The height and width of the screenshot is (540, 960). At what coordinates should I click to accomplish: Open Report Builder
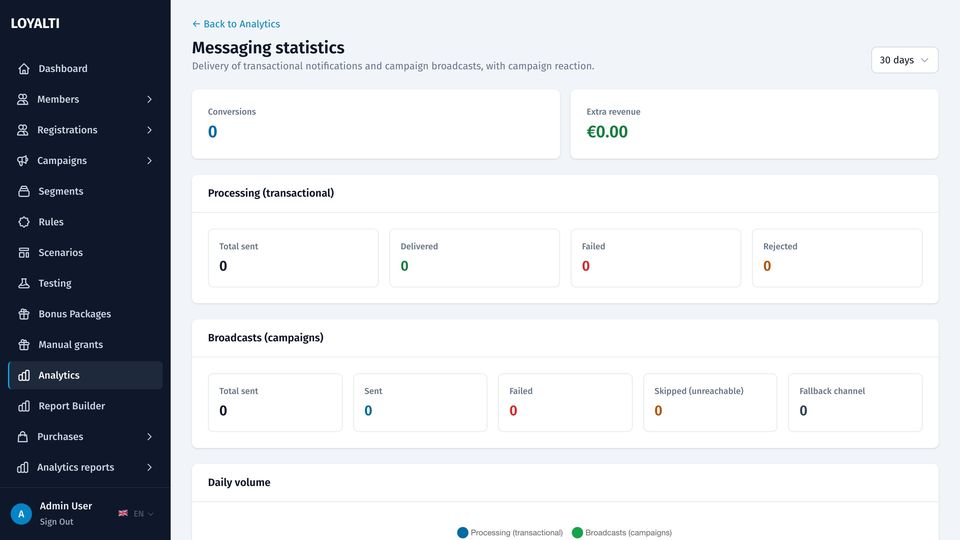(85, 406)
